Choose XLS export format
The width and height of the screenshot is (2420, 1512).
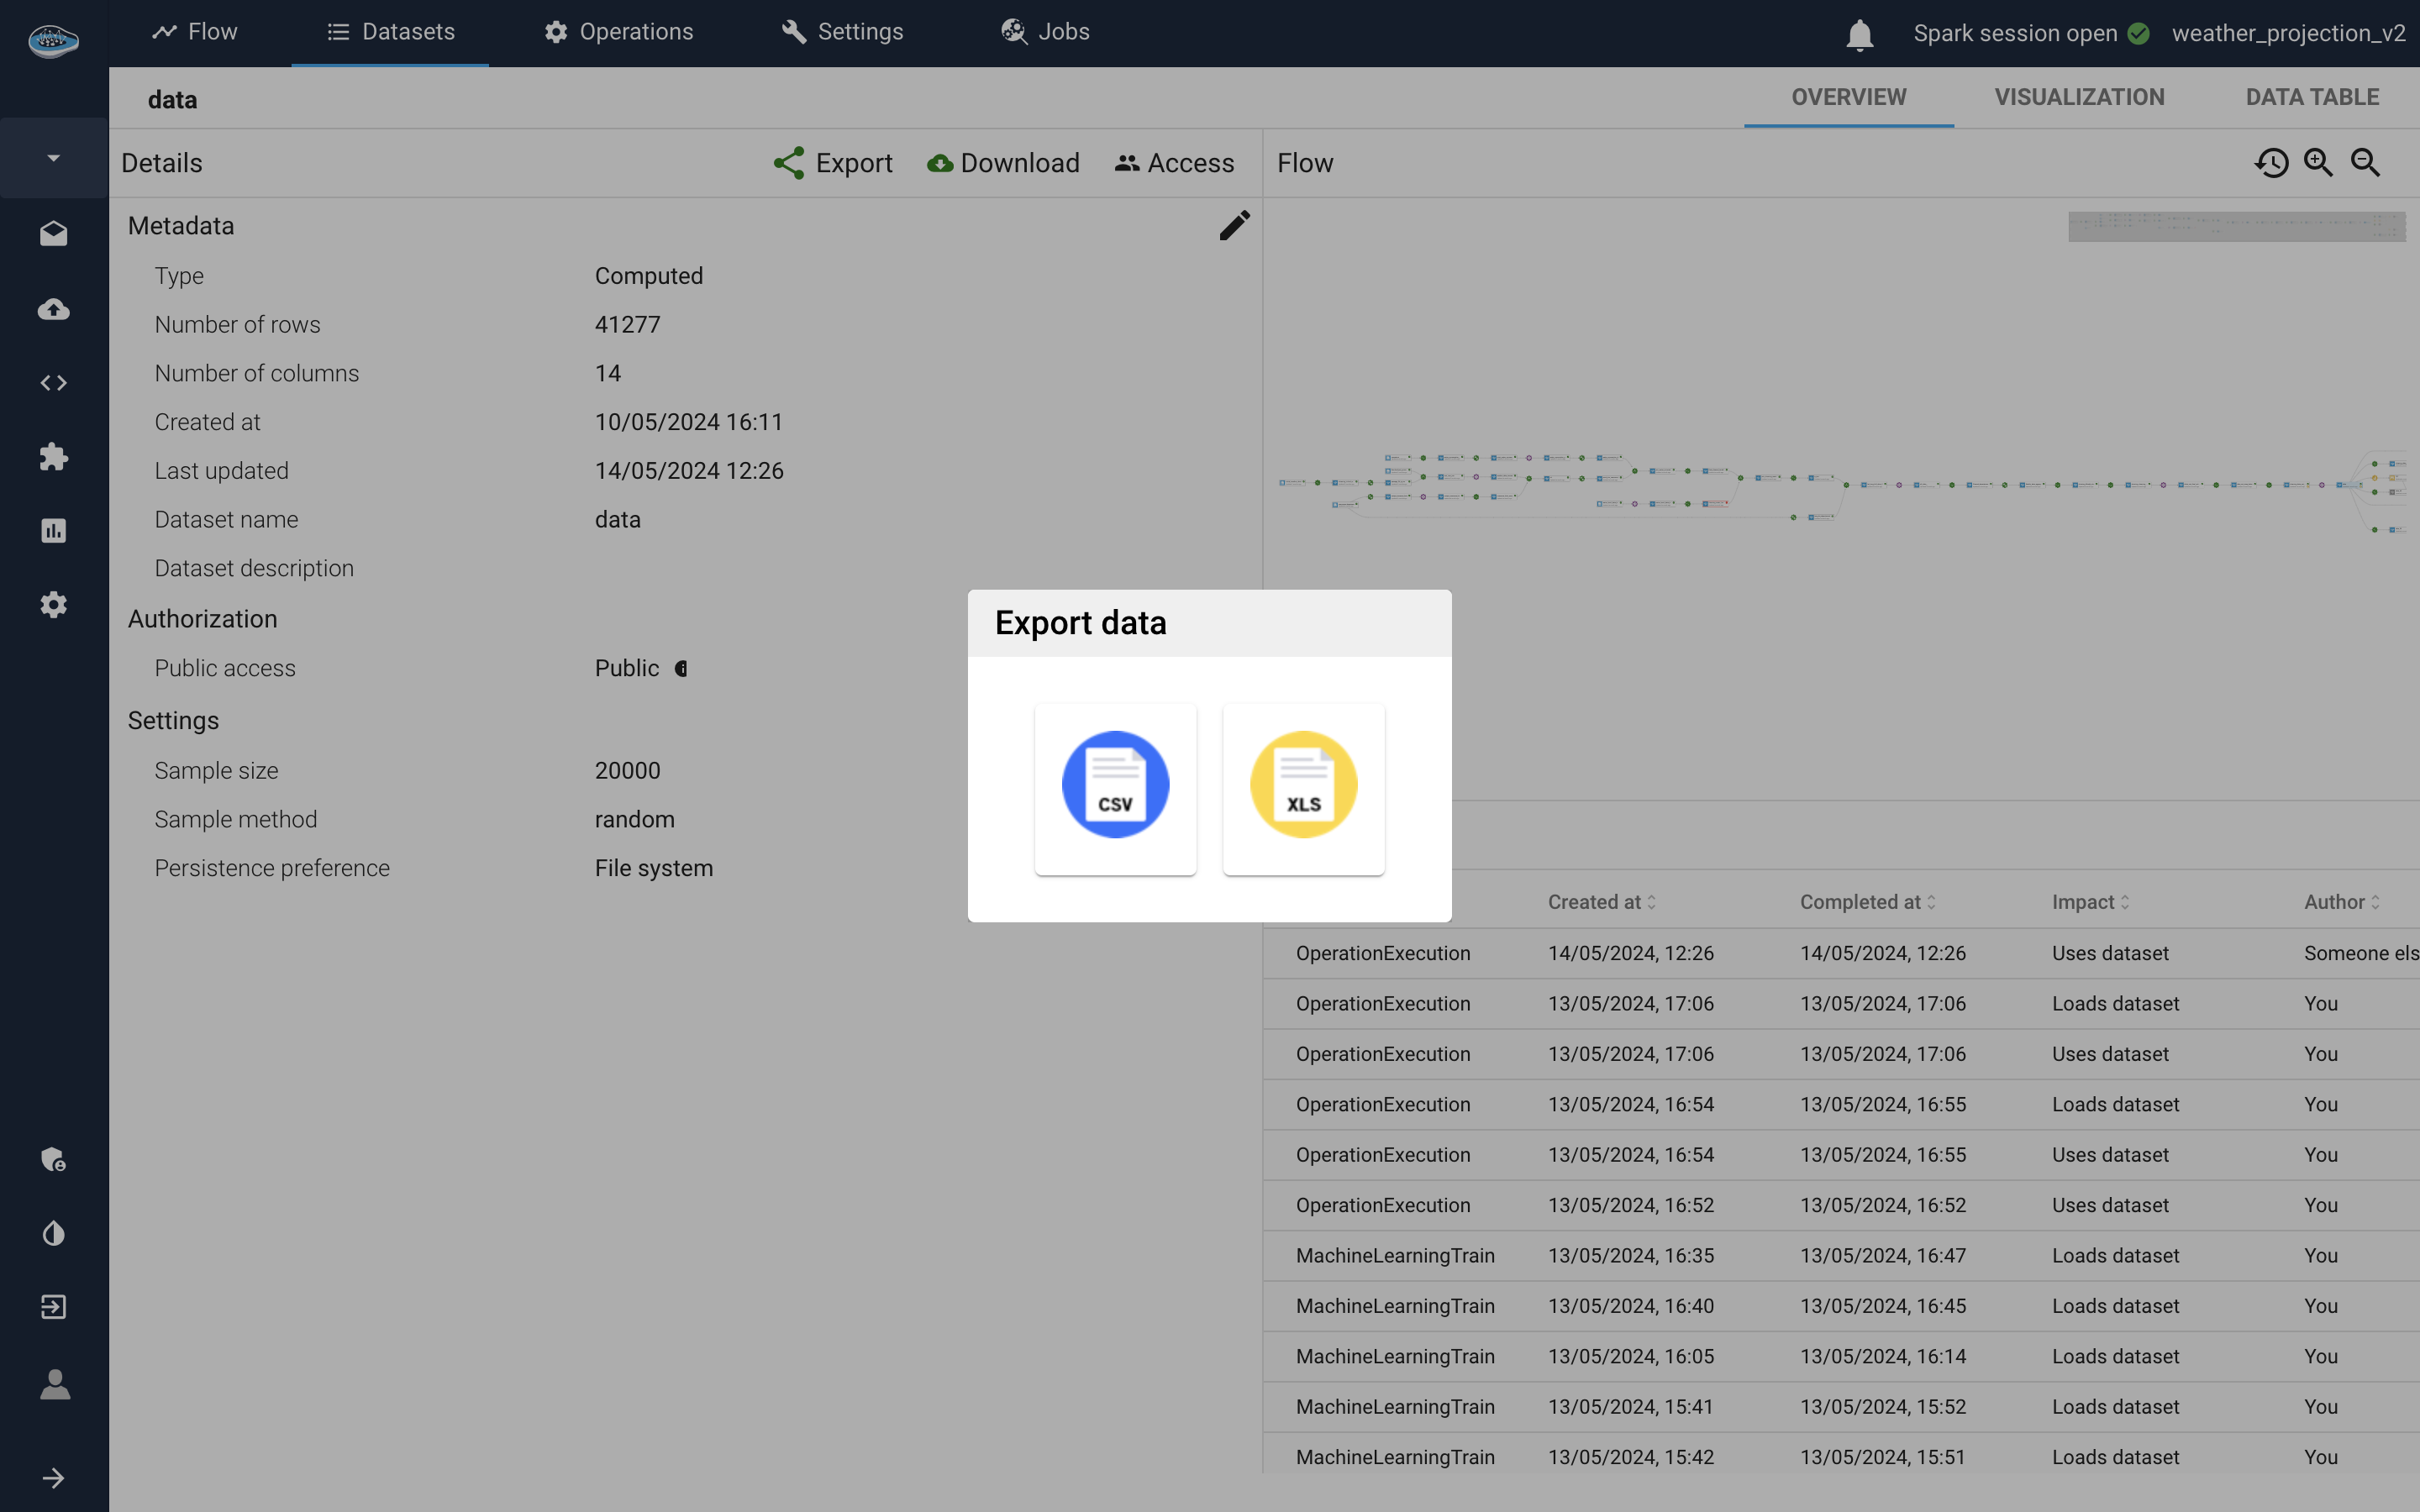tap(1303, 787)
